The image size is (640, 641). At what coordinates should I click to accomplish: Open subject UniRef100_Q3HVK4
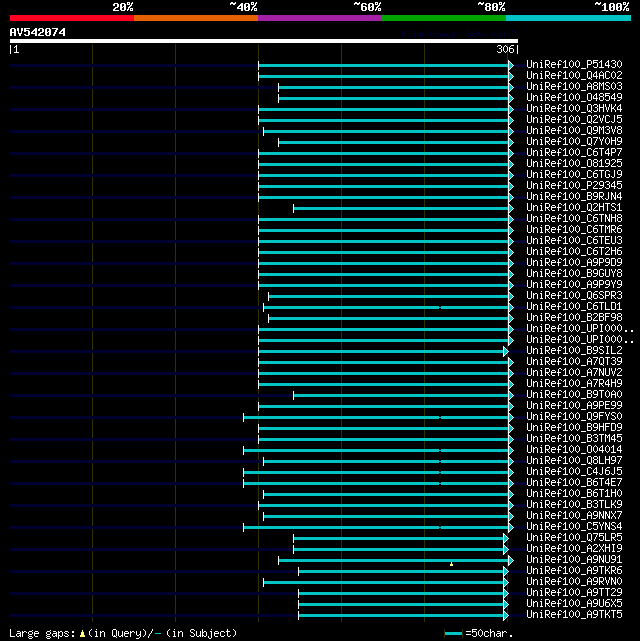click(x=574, y=108)
